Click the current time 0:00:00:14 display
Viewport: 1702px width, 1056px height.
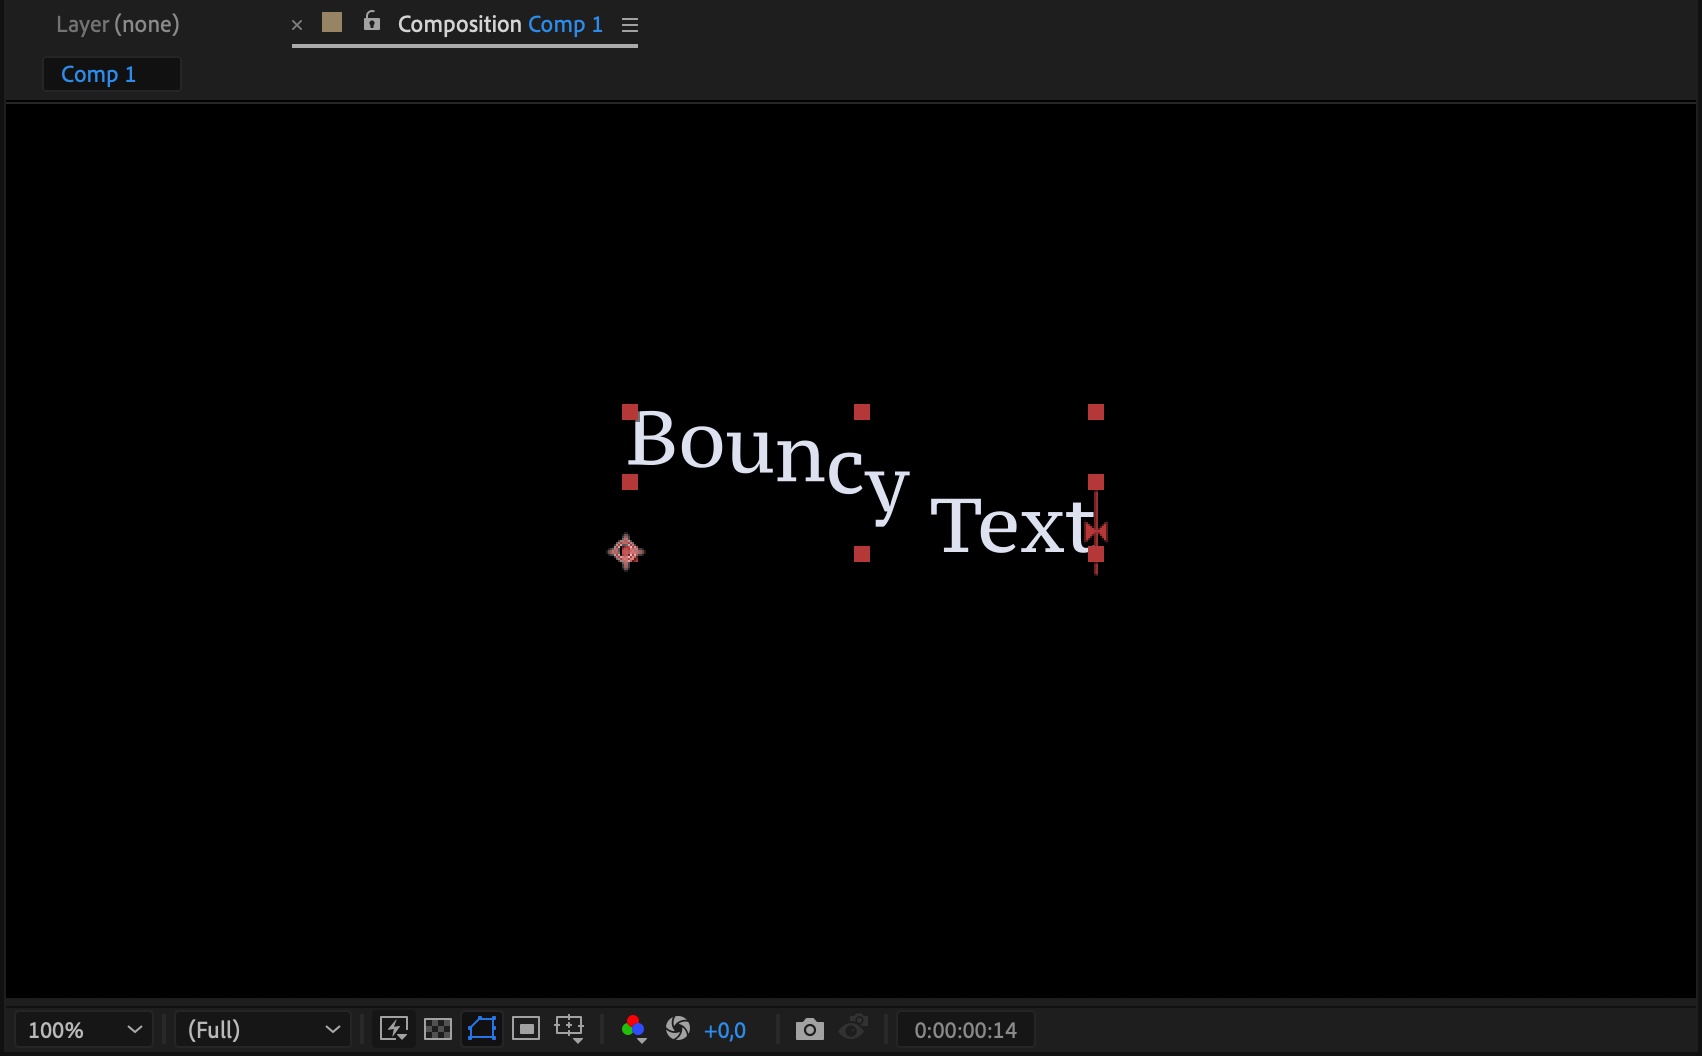(x=965, y=1030)
